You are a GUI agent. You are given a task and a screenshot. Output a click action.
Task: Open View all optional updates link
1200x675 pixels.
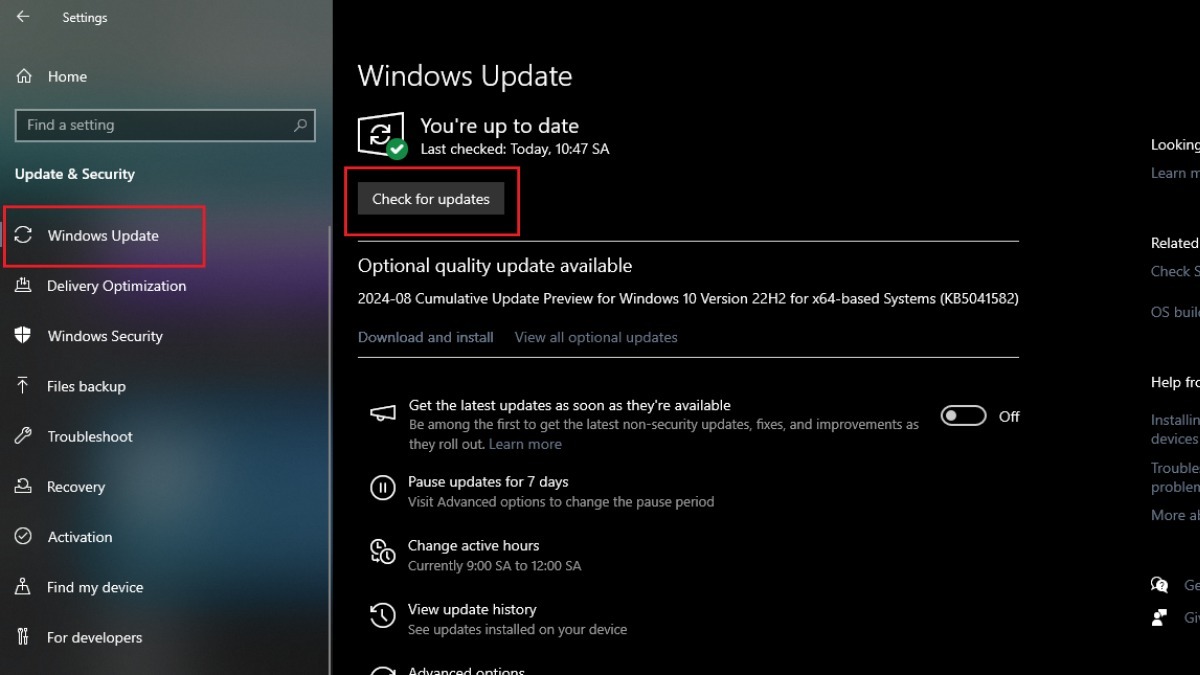click(x=596, y=337)
